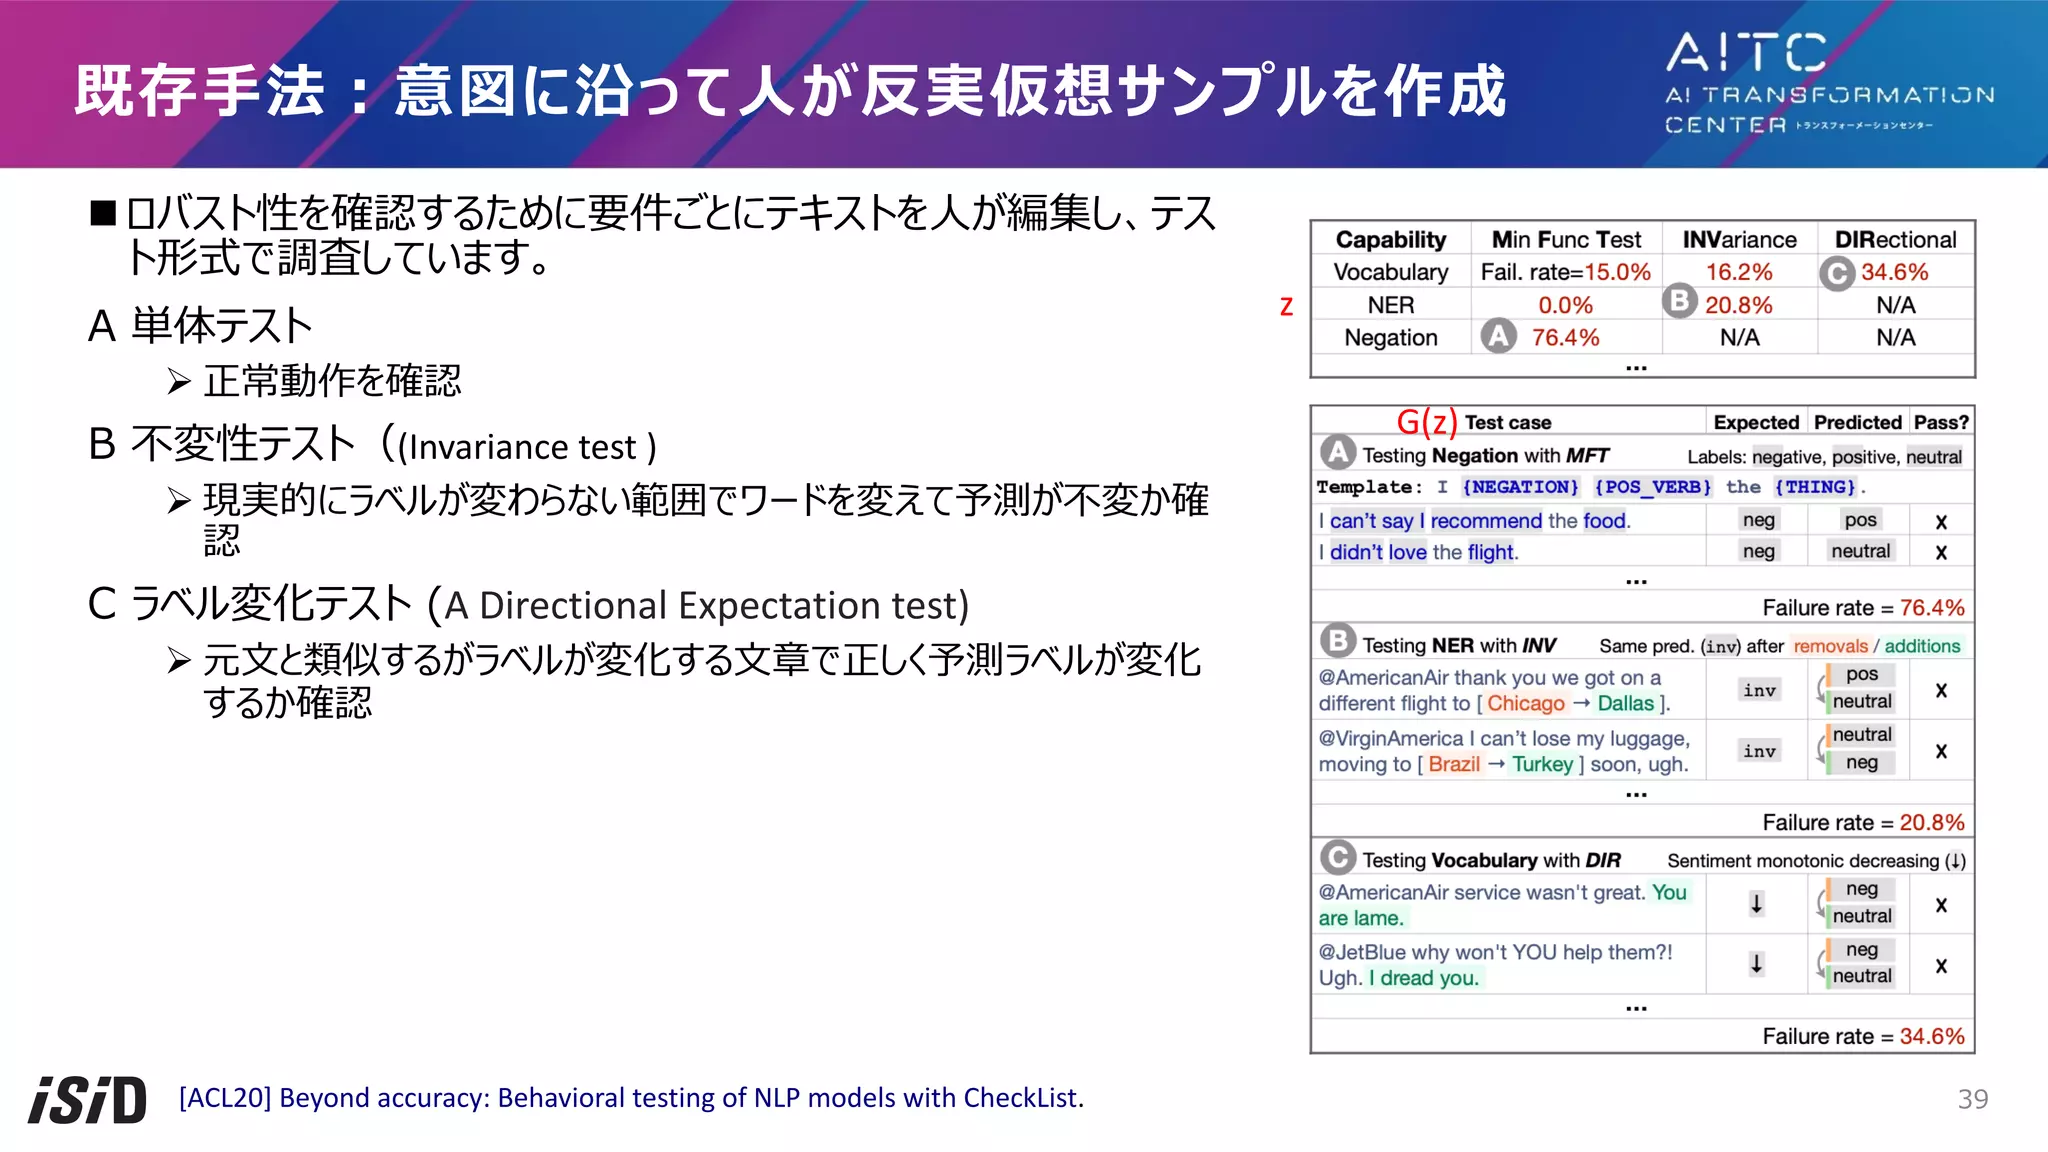This screenshot has height=1152, width=2048.
Task: Click circled B next to Testing NER
Action: click(1338, 641)
